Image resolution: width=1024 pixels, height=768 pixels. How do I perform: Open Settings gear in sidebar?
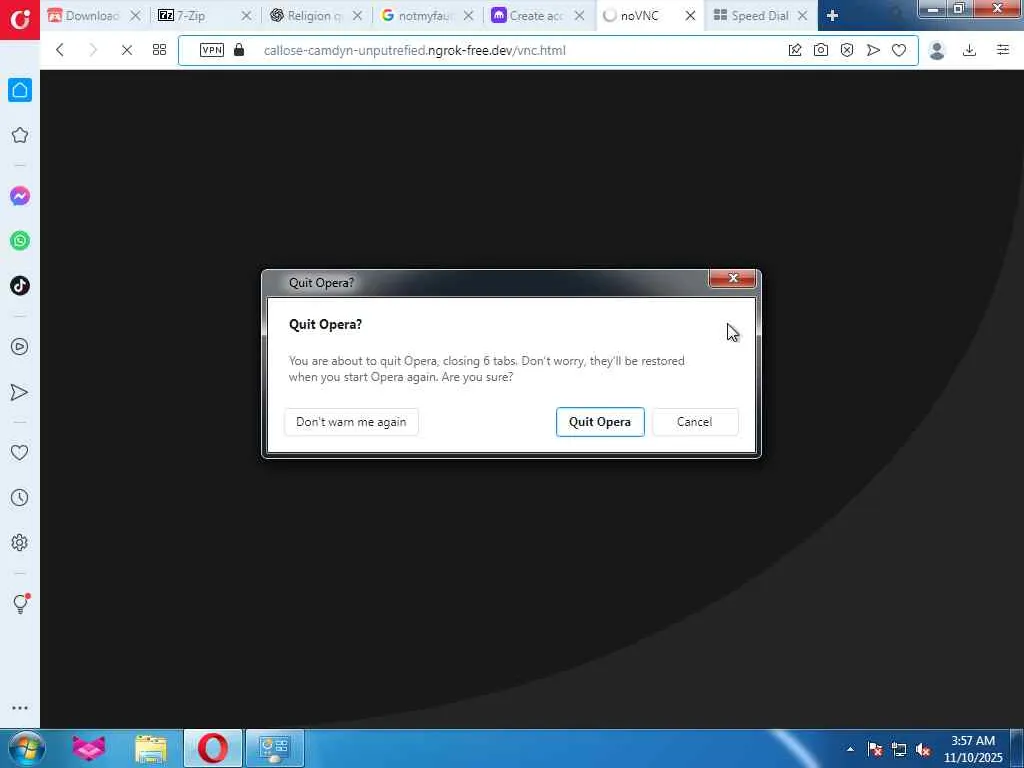point(20,542)
